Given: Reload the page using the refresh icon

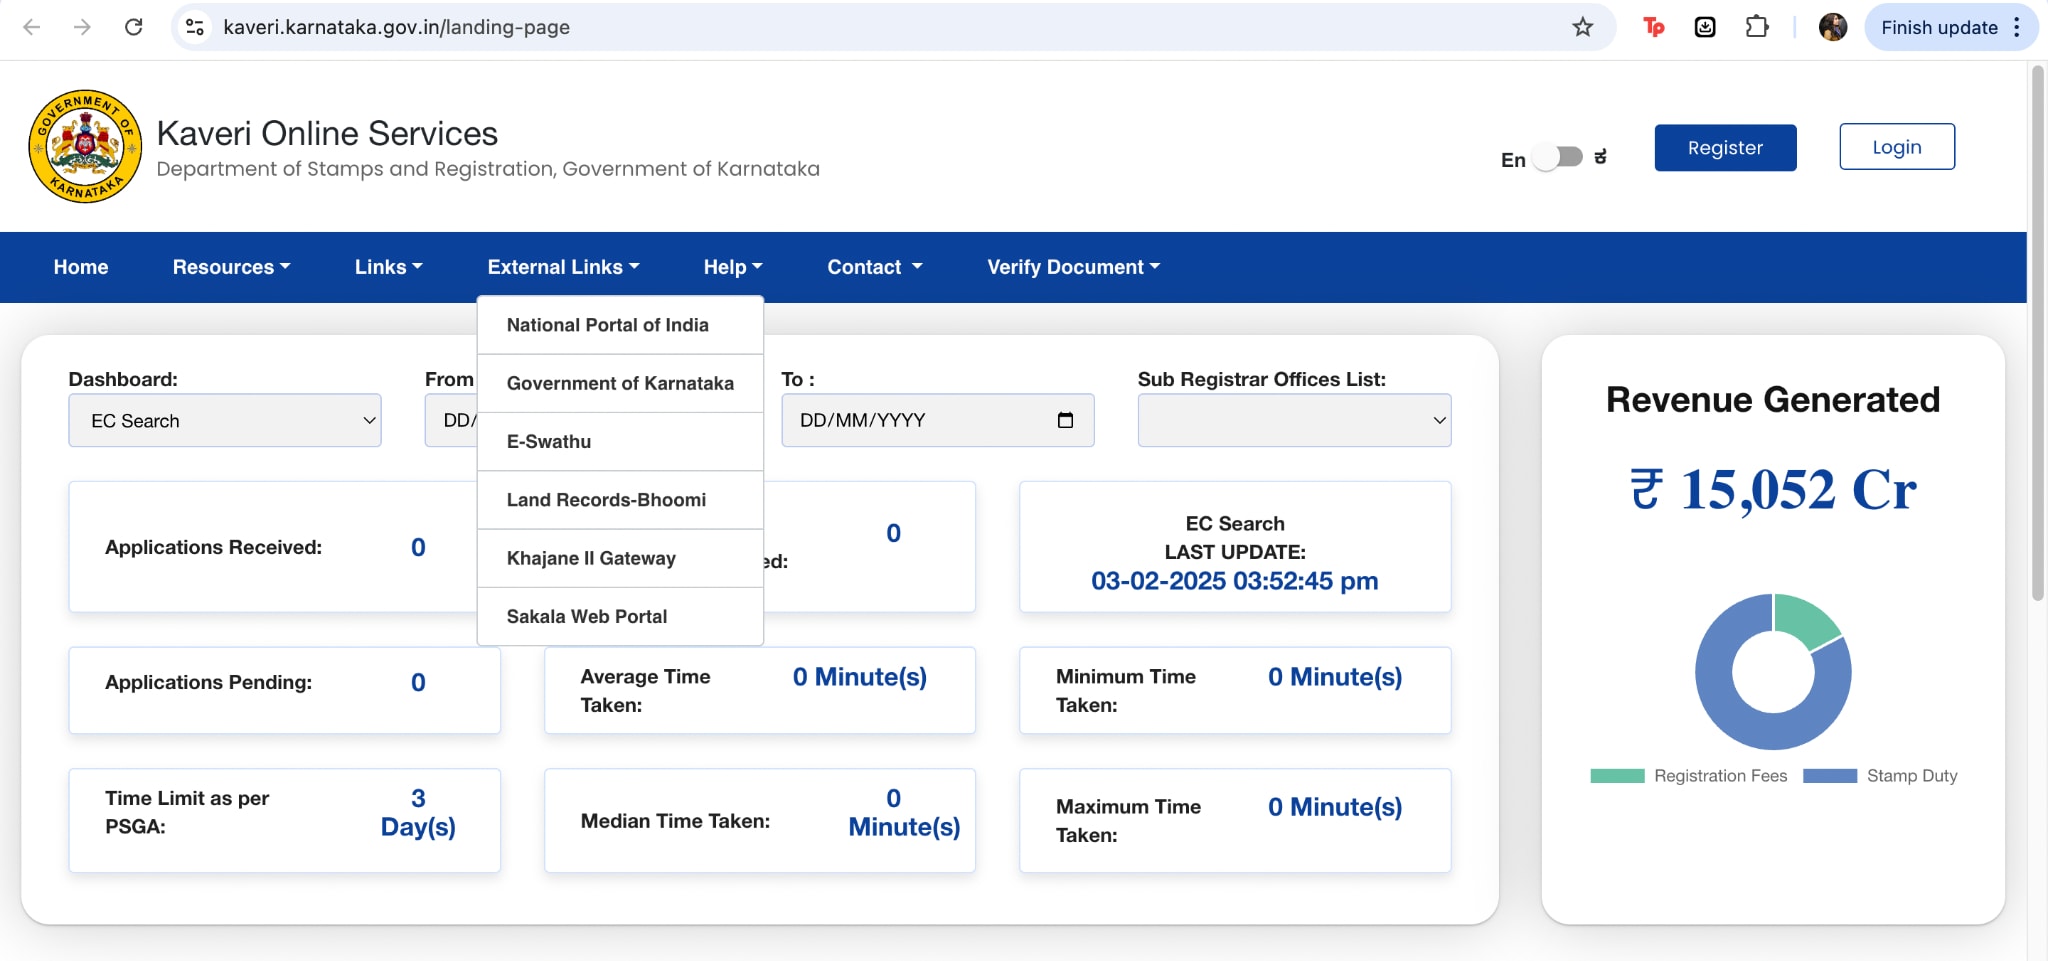Looking at the screenshot, I should (133, 27).
